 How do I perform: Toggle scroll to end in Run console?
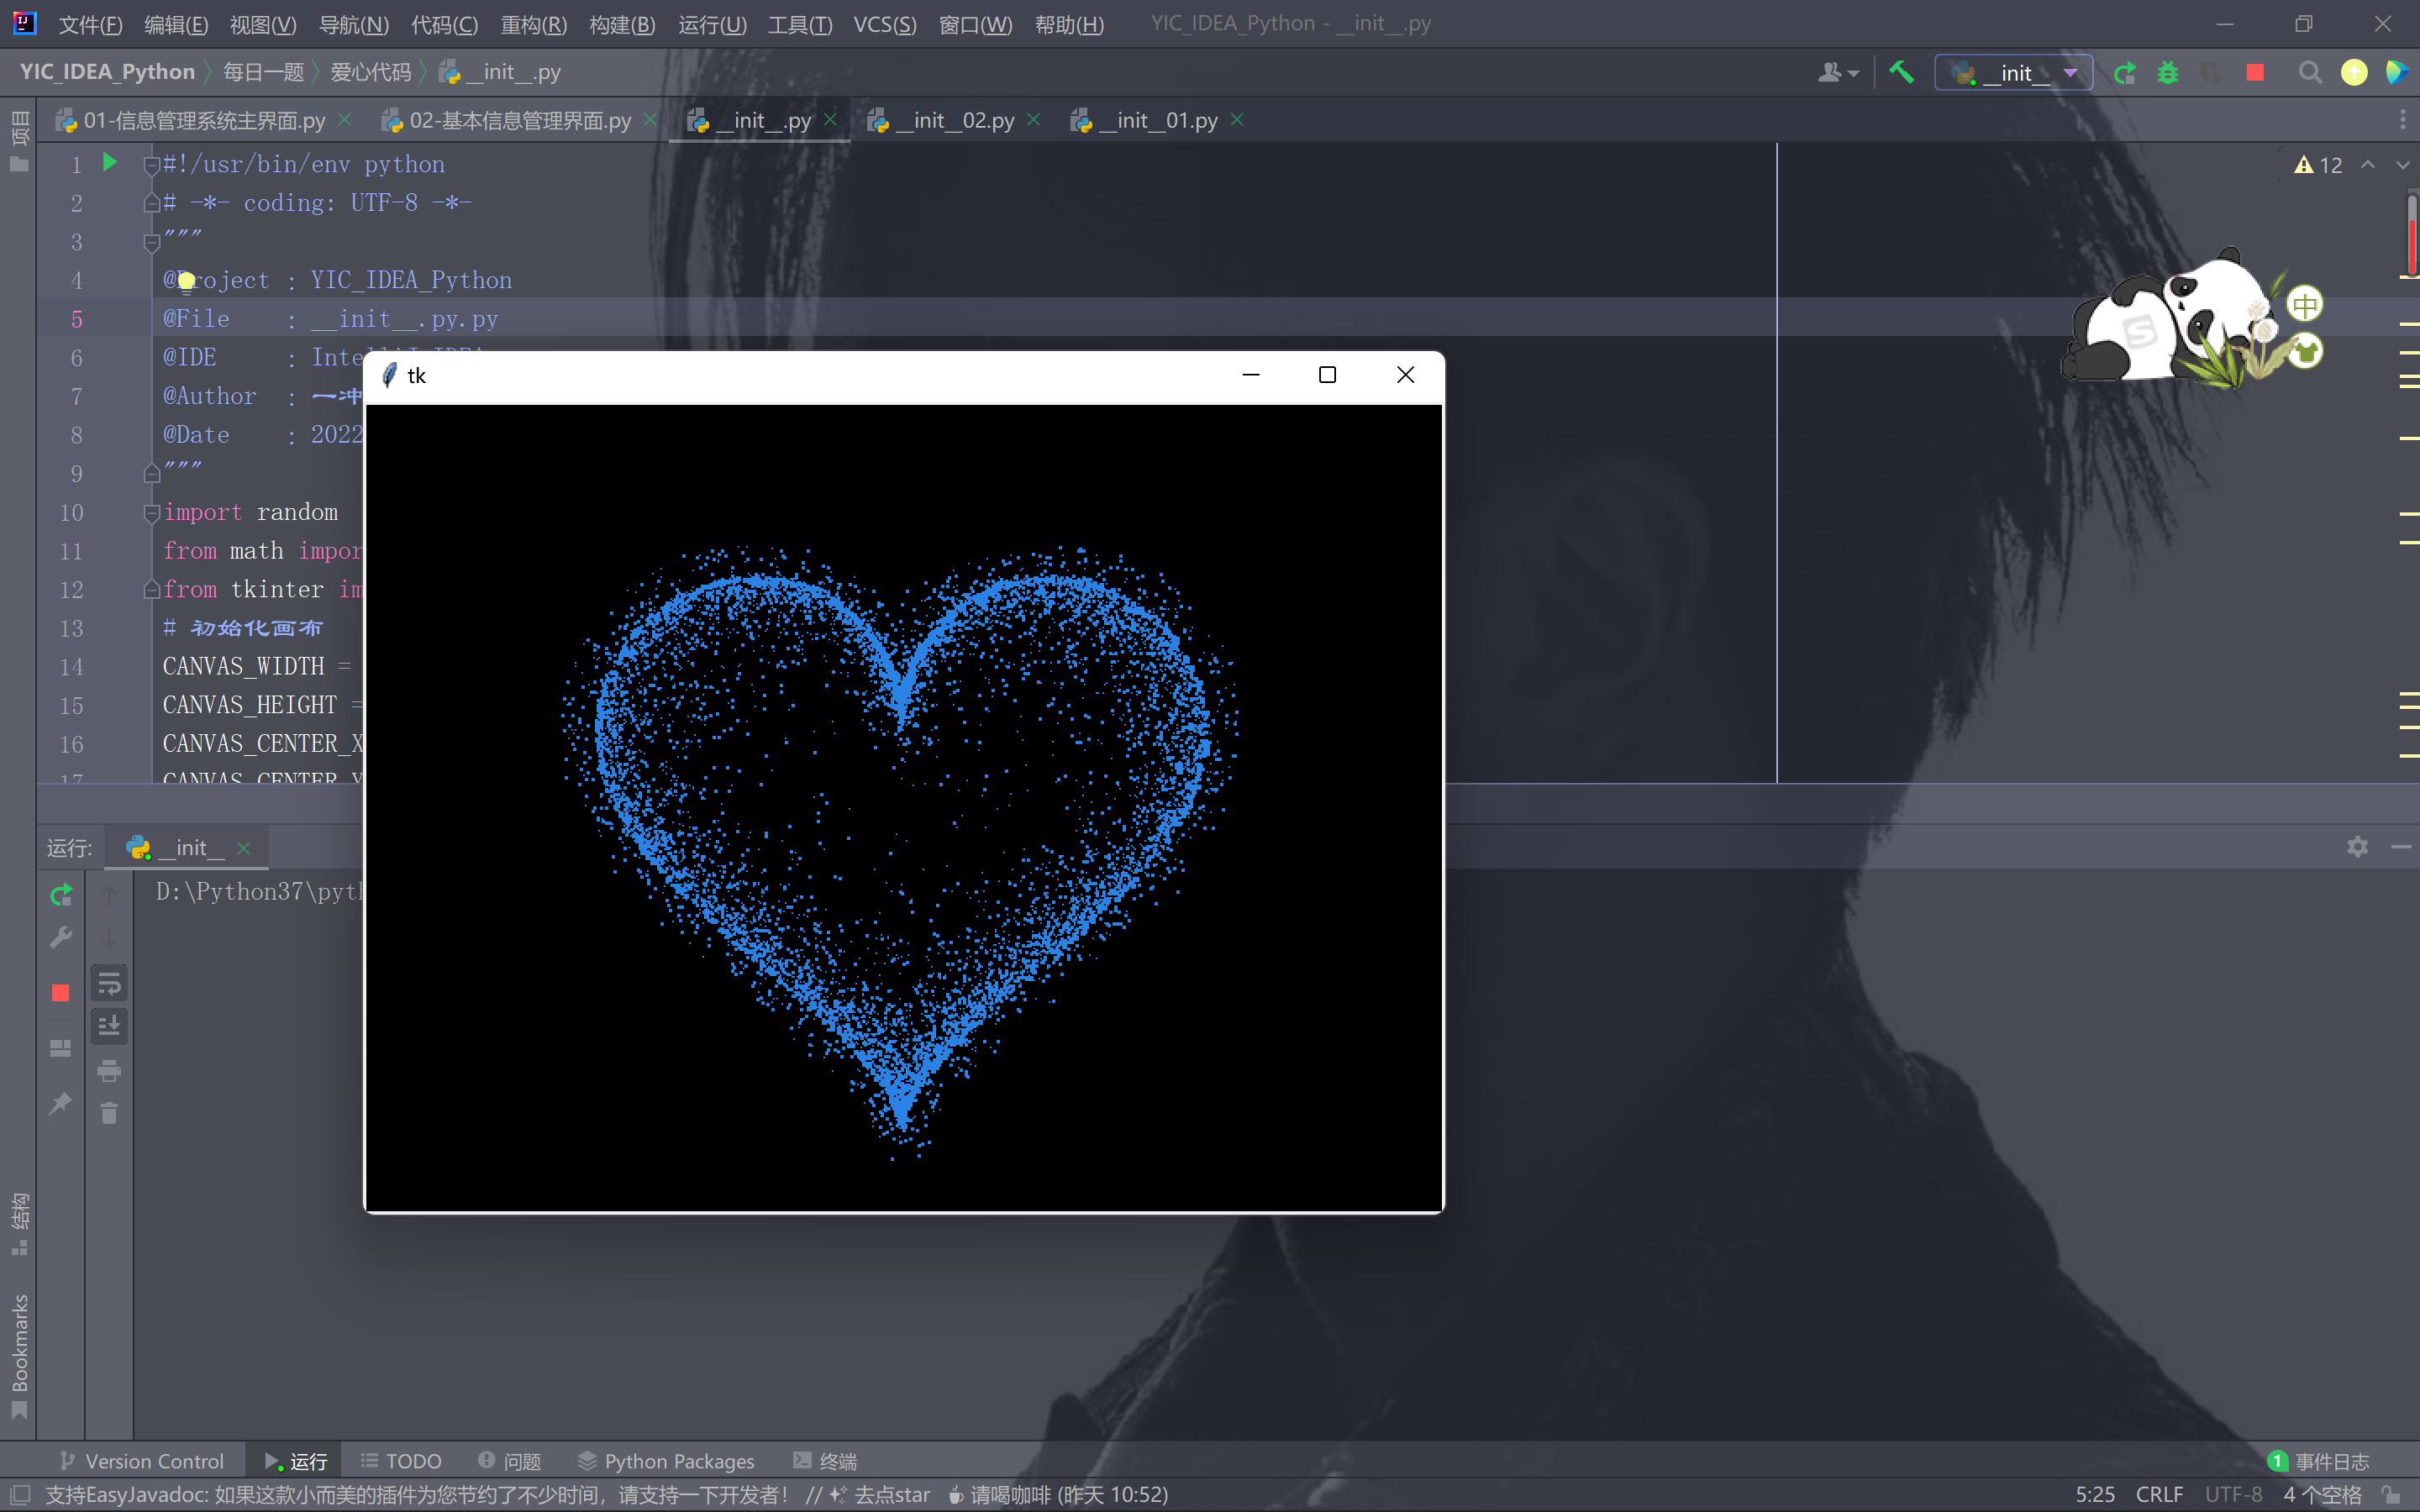tap(109, 1025)
